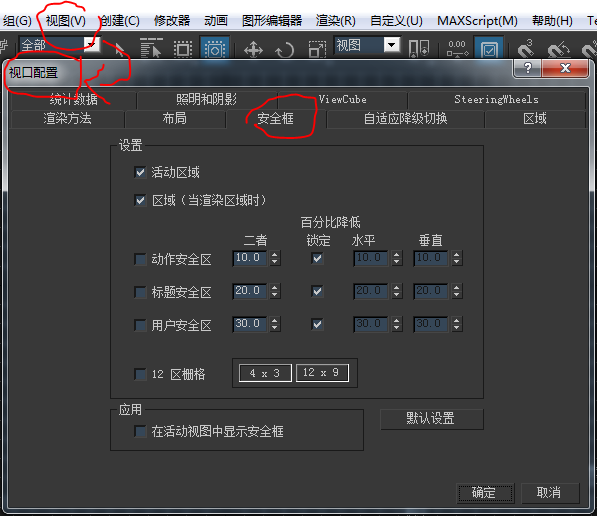Toggle angle snap icon
This screenshot has height=516, width=597.
(x=558, y=50)
